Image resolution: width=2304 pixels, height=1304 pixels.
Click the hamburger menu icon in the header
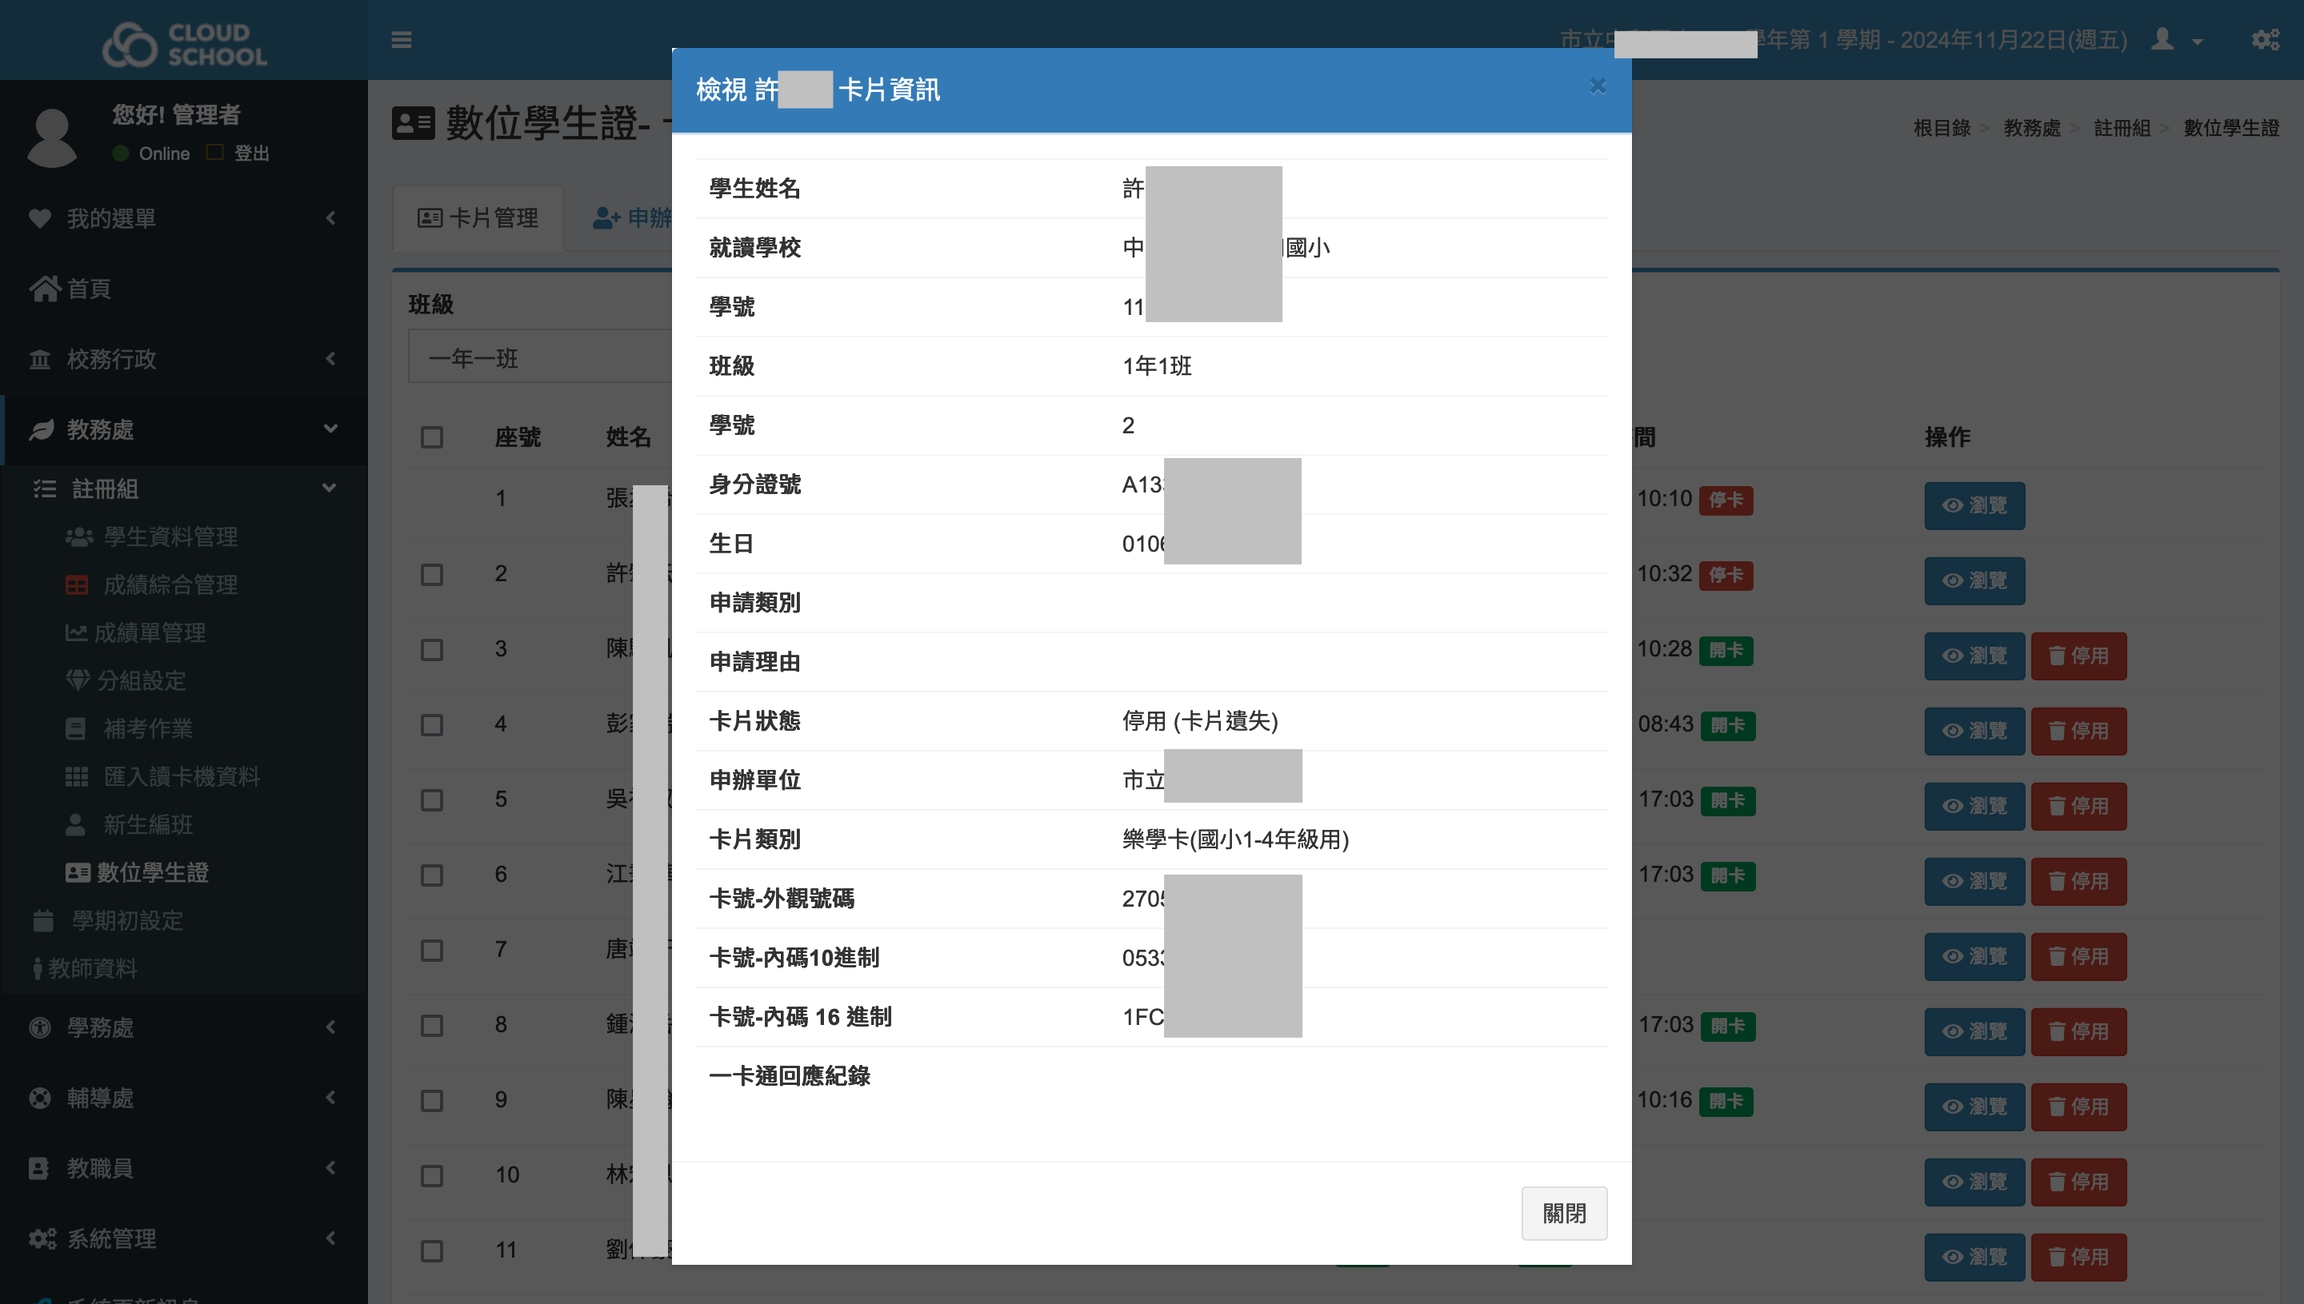pos(401,40)
